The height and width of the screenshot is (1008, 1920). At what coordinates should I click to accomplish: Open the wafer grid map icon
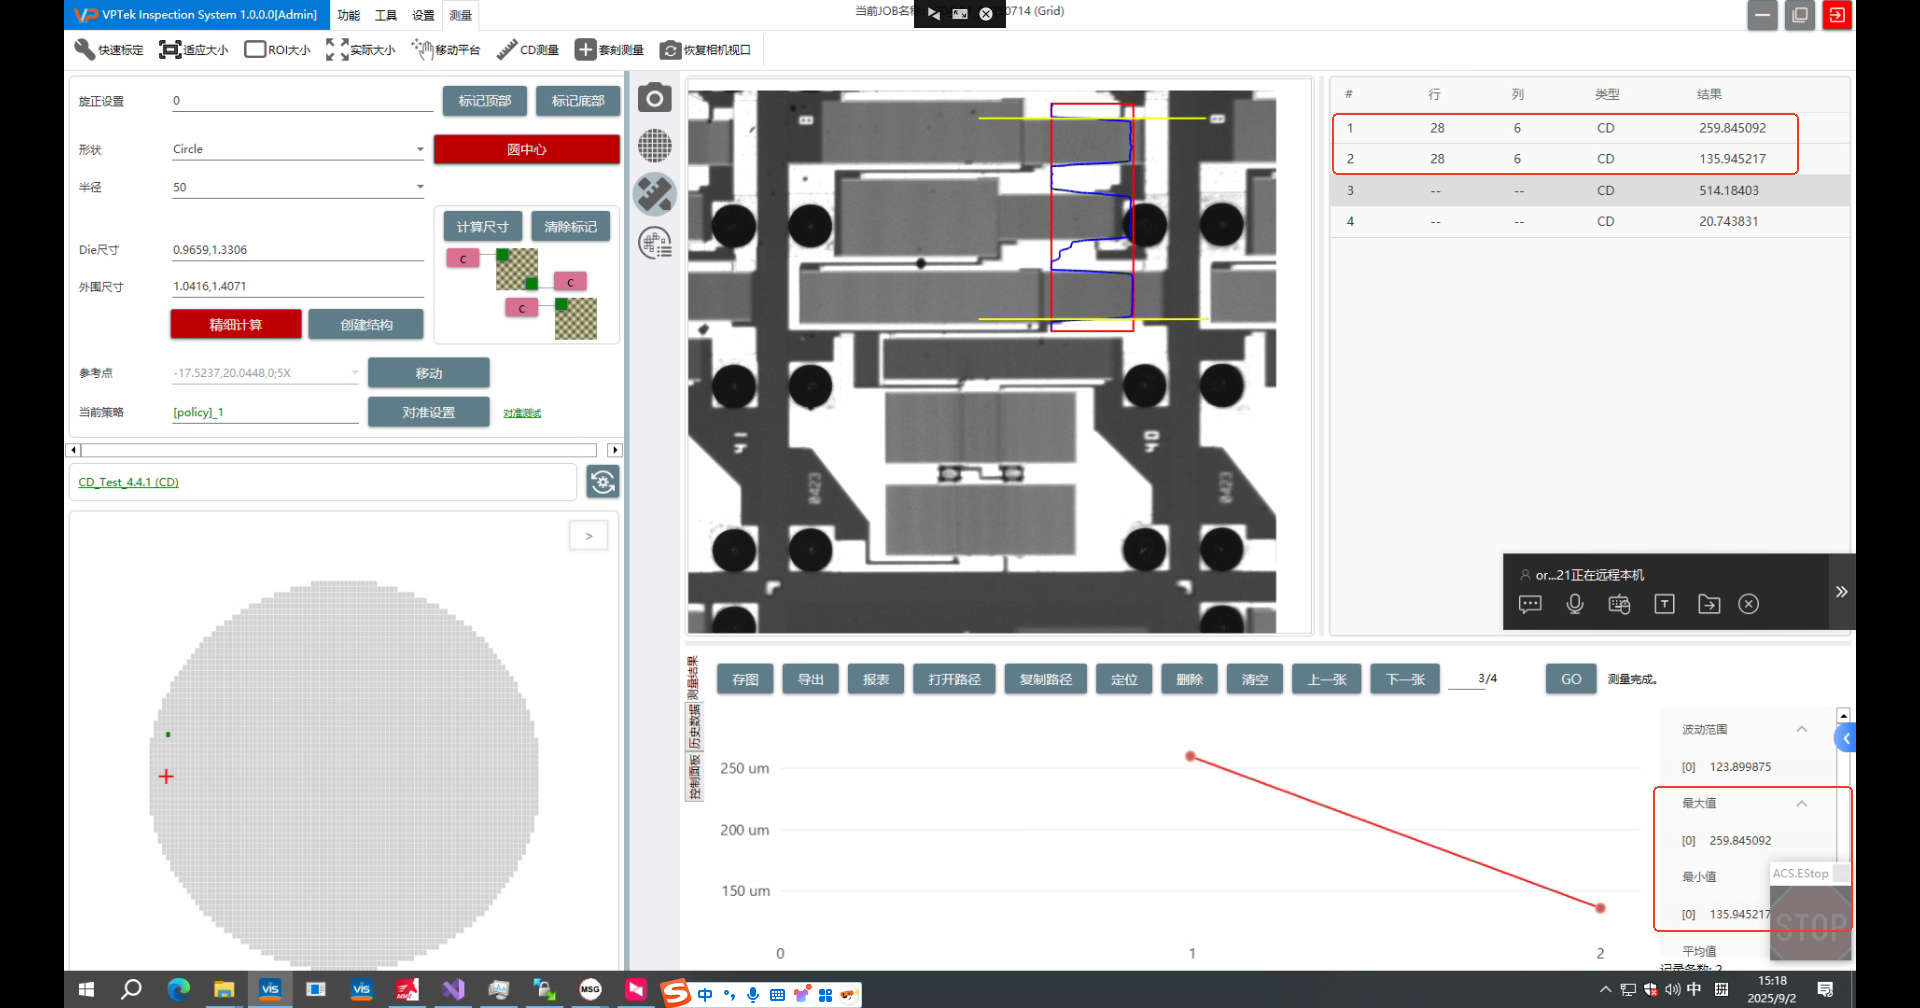coord(655,146)
